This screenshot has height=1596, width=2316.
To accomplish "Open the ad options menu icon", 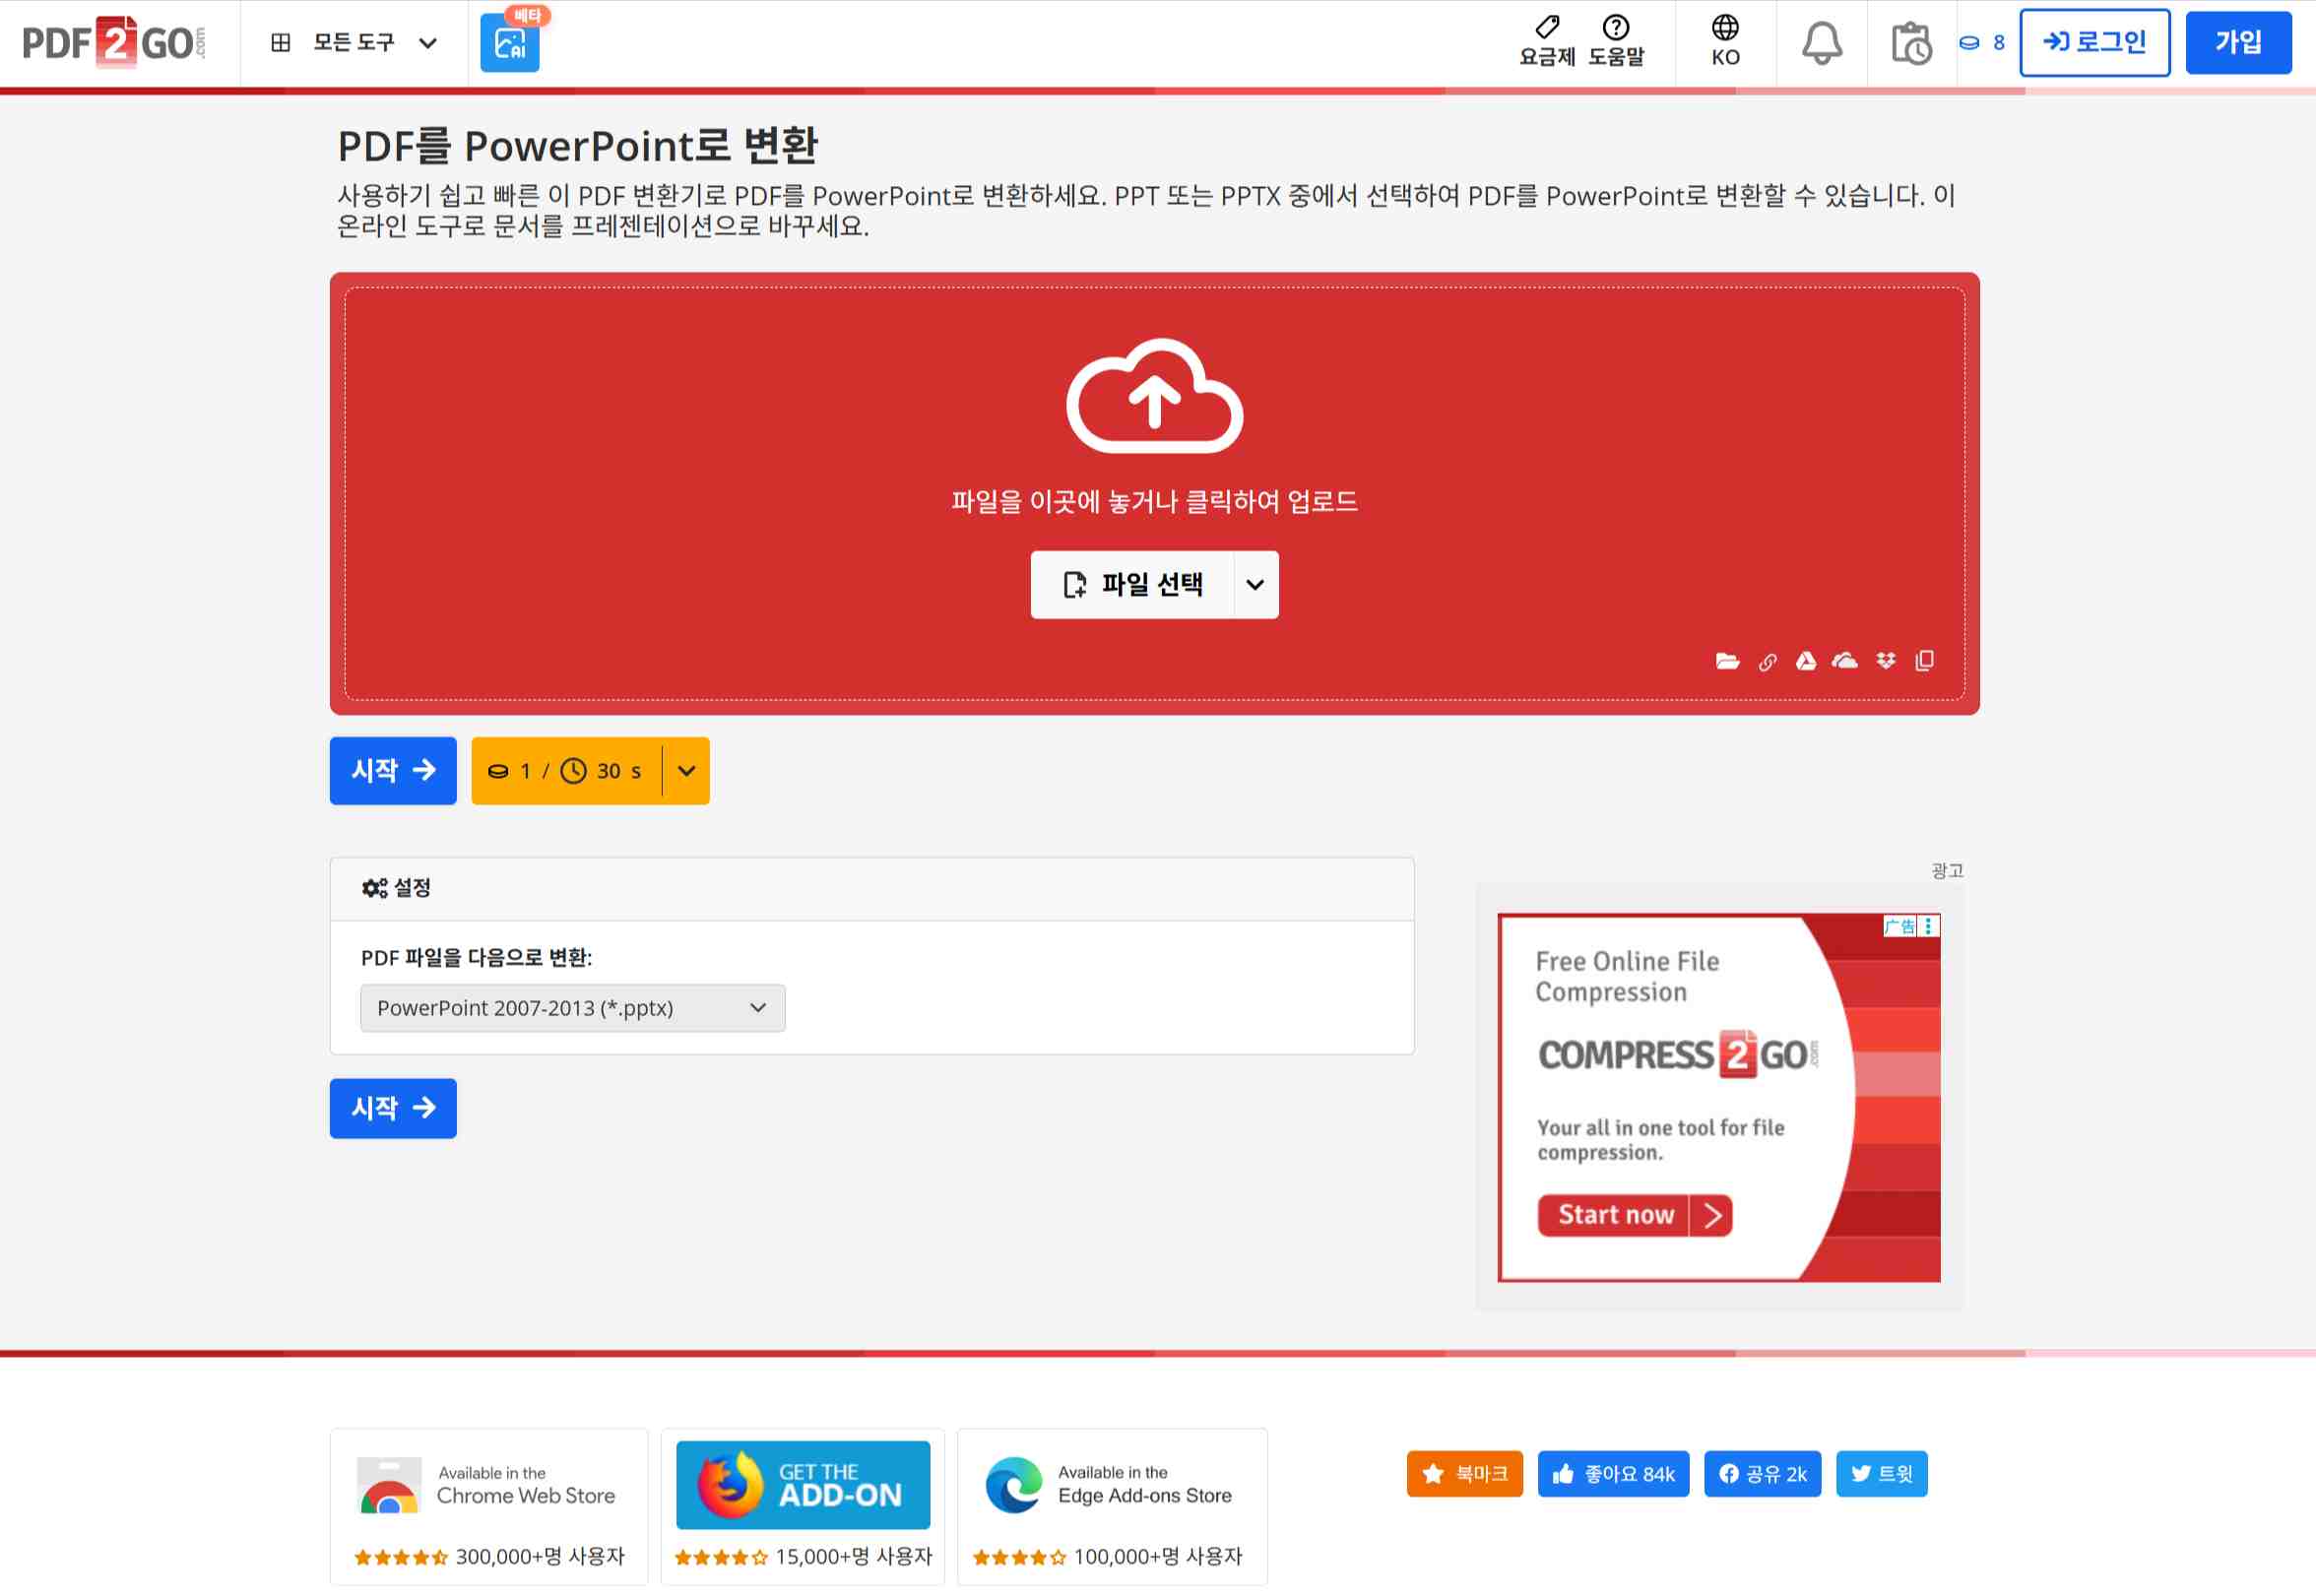I will point(1928,926).
